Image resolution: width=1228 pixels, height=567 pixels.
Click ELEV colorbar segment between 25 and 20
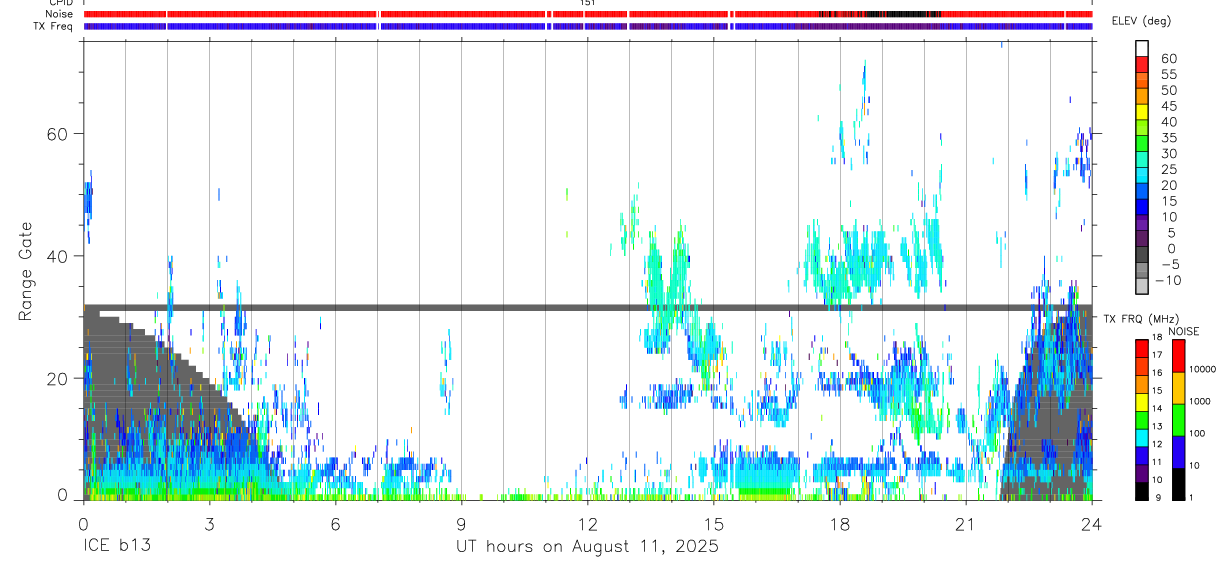[1142, 176]
